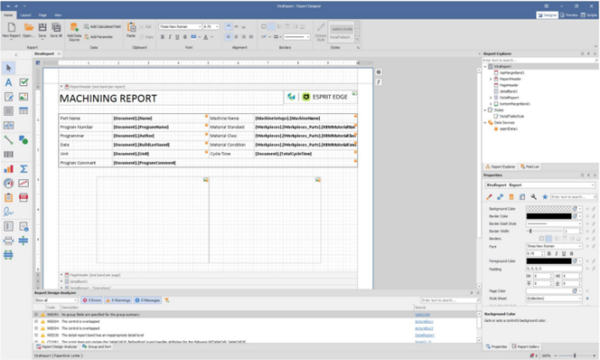Toggle the Errors filter in the analyzer
This screenshot has width=600, height=360.
tap(92, 300)
